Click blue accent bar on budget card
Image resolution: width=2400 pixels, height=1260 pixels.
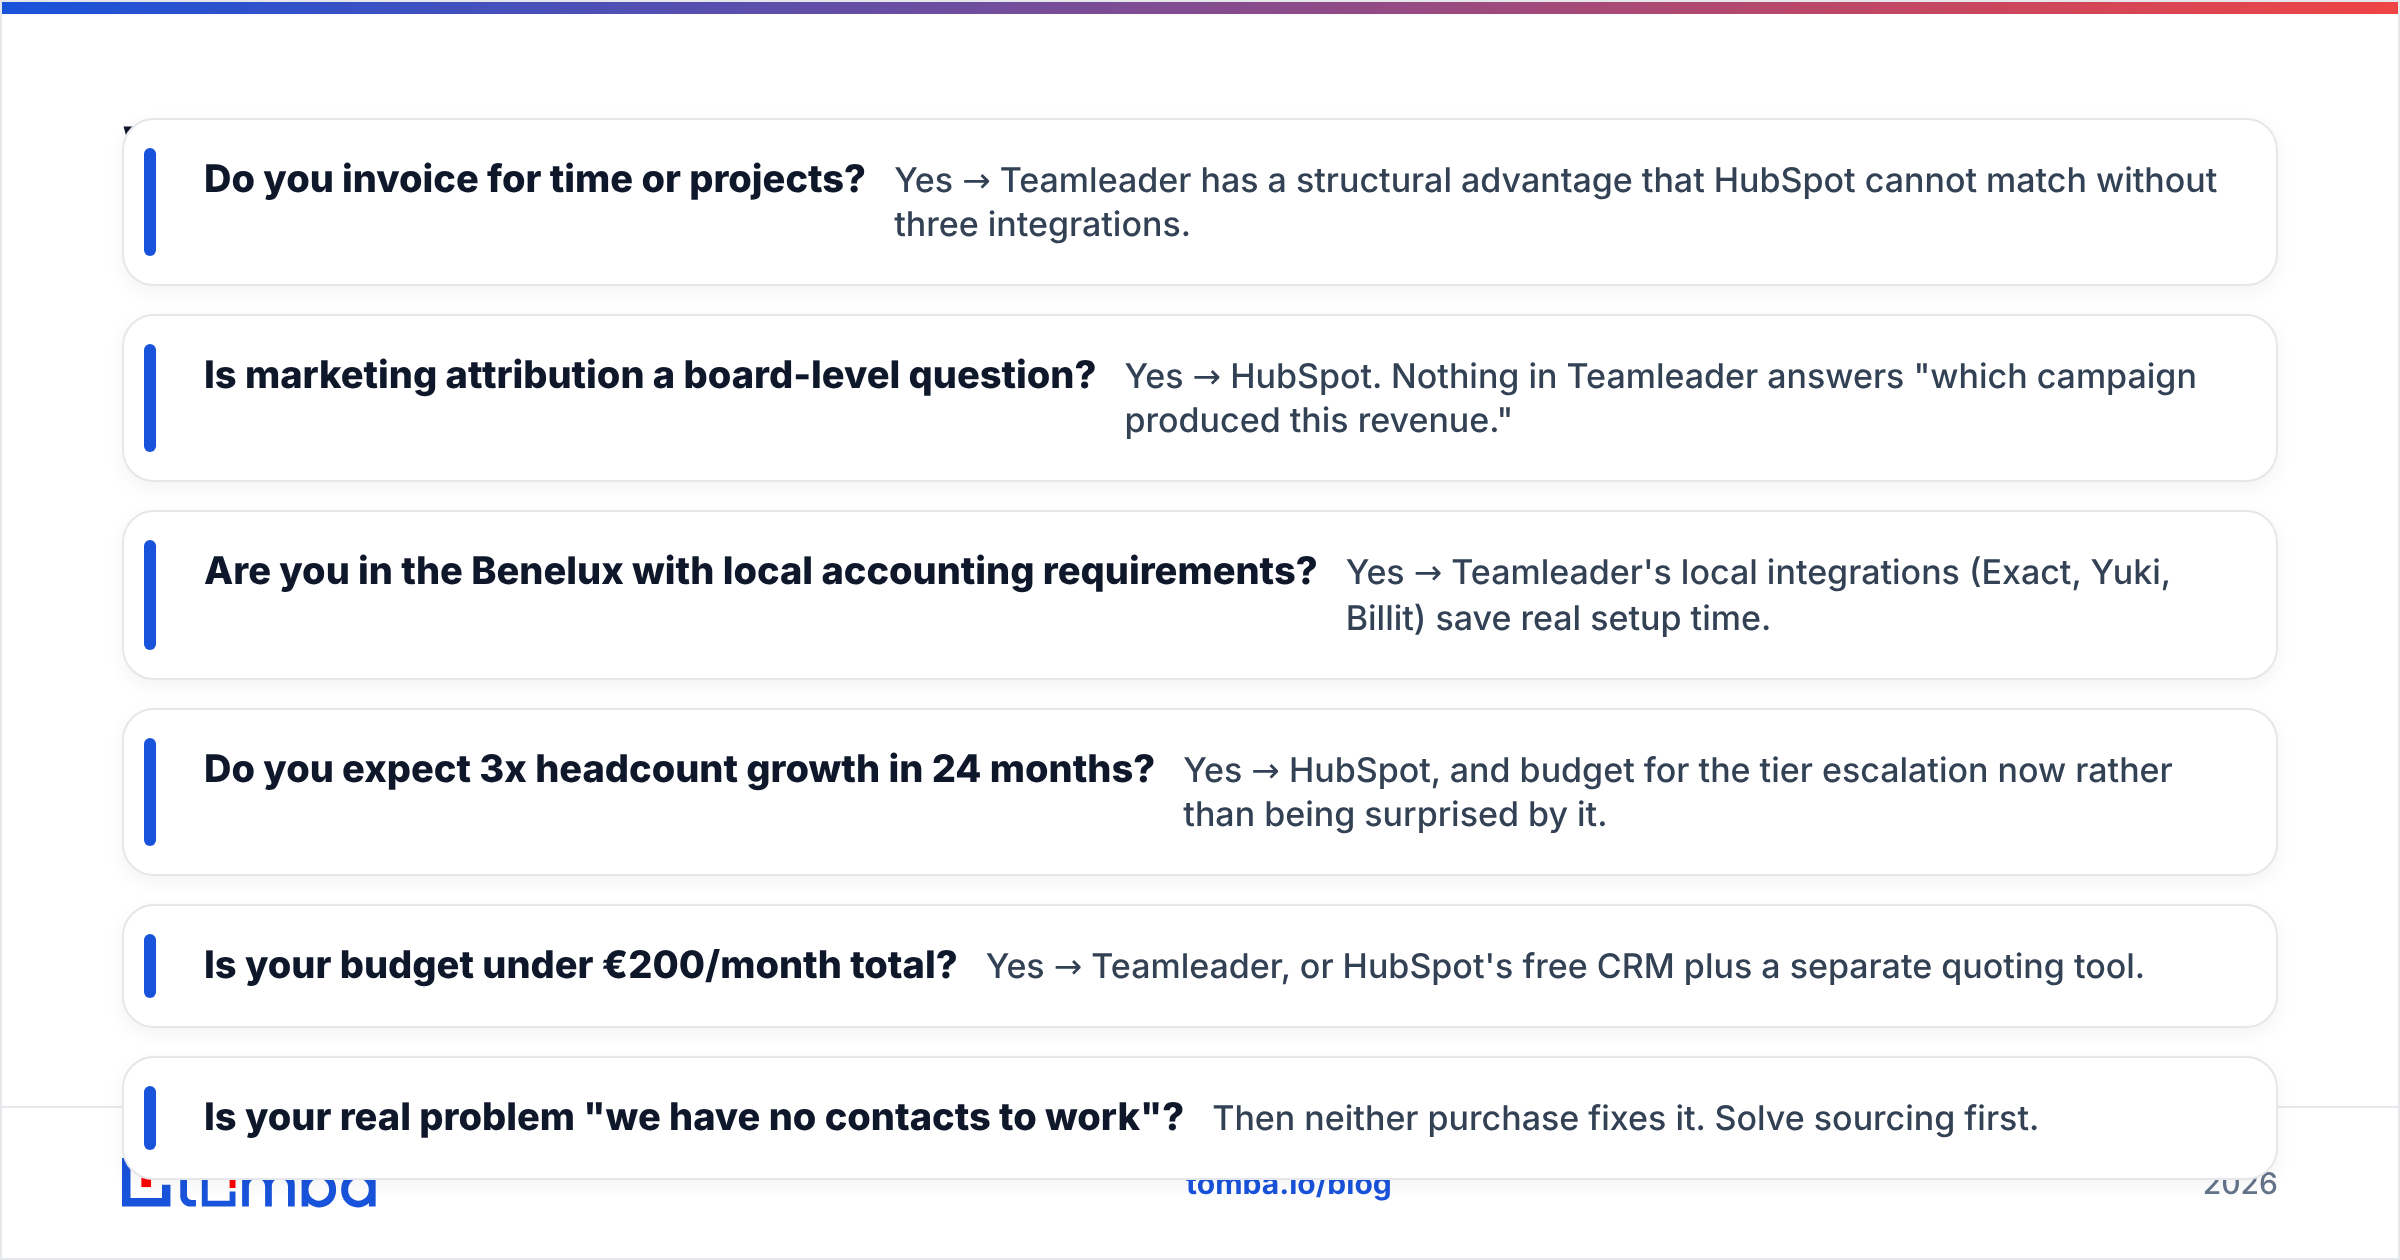pos(150,966)
